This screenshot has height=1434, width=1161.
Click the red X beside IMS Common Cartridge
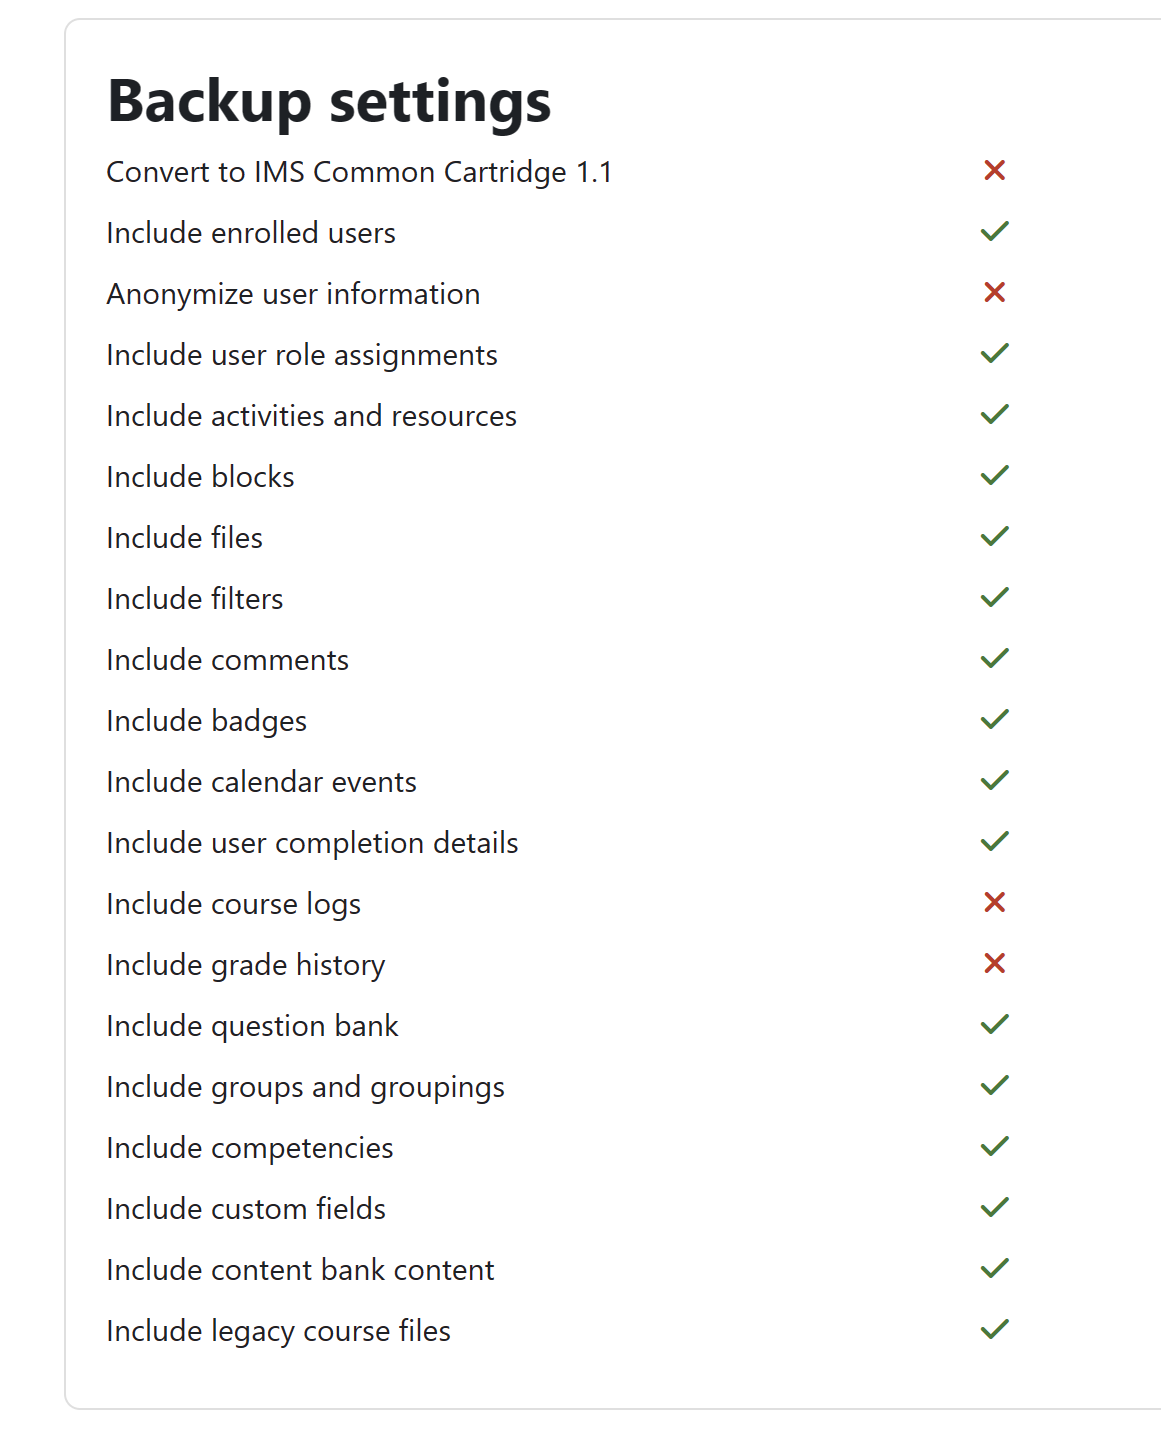coord(994,170)
